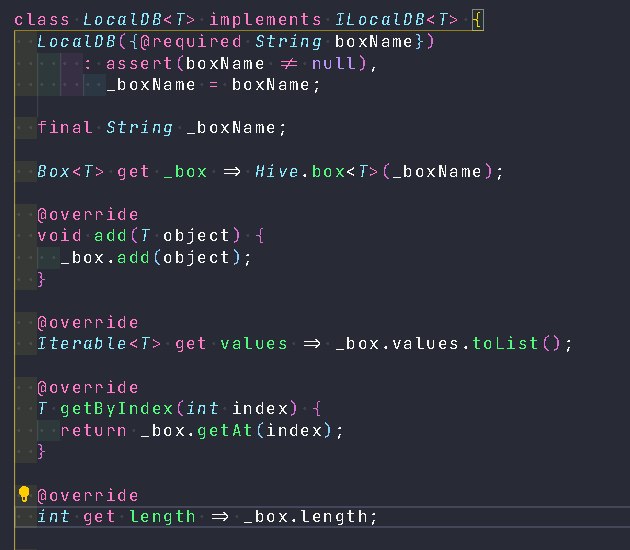Click 'void add(T object)' method signature
This screenshot has height=550, width=630.
[139, 236]
